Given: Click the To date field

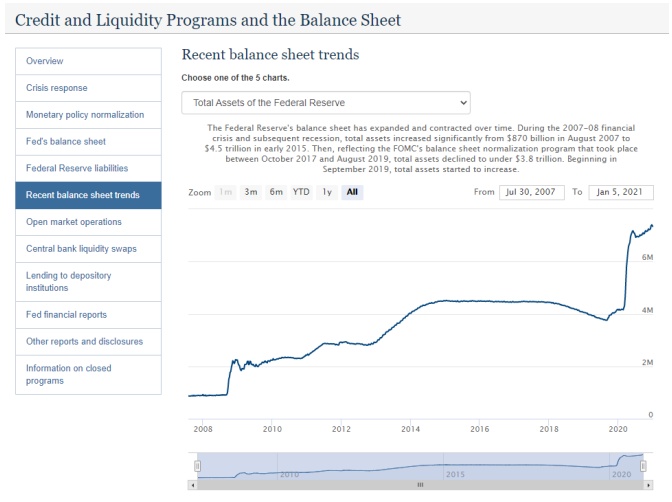Looking at the screenshot, I should click(620, 192).
